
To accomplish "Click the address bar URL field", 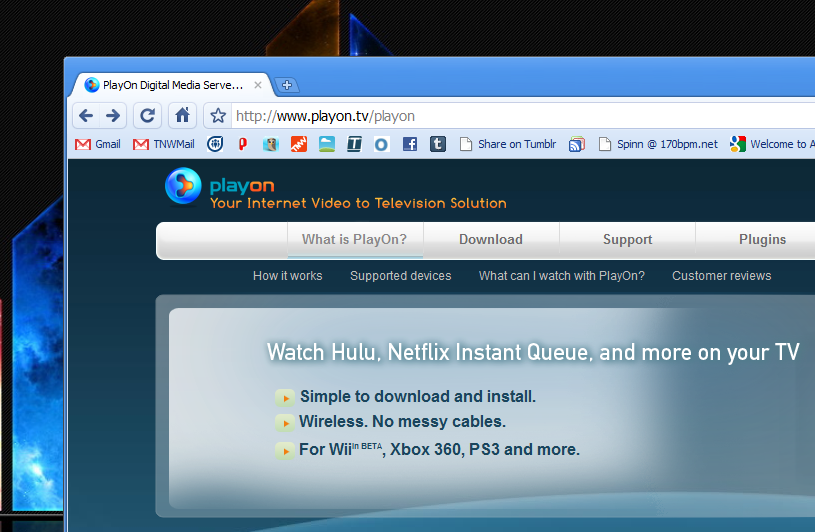I will pyautogui.click(x=522, y=116).
